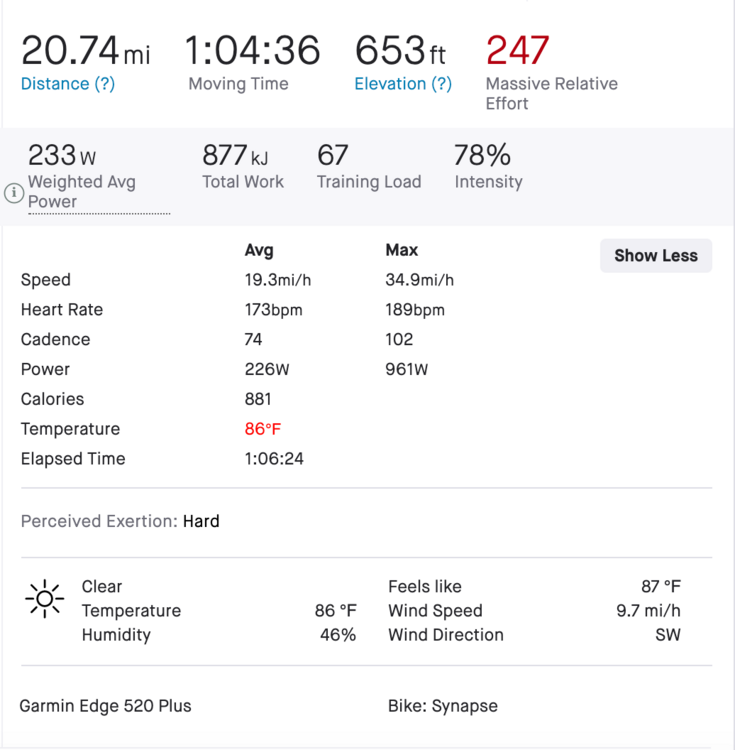Open the Elevation (?) help link

403,84
